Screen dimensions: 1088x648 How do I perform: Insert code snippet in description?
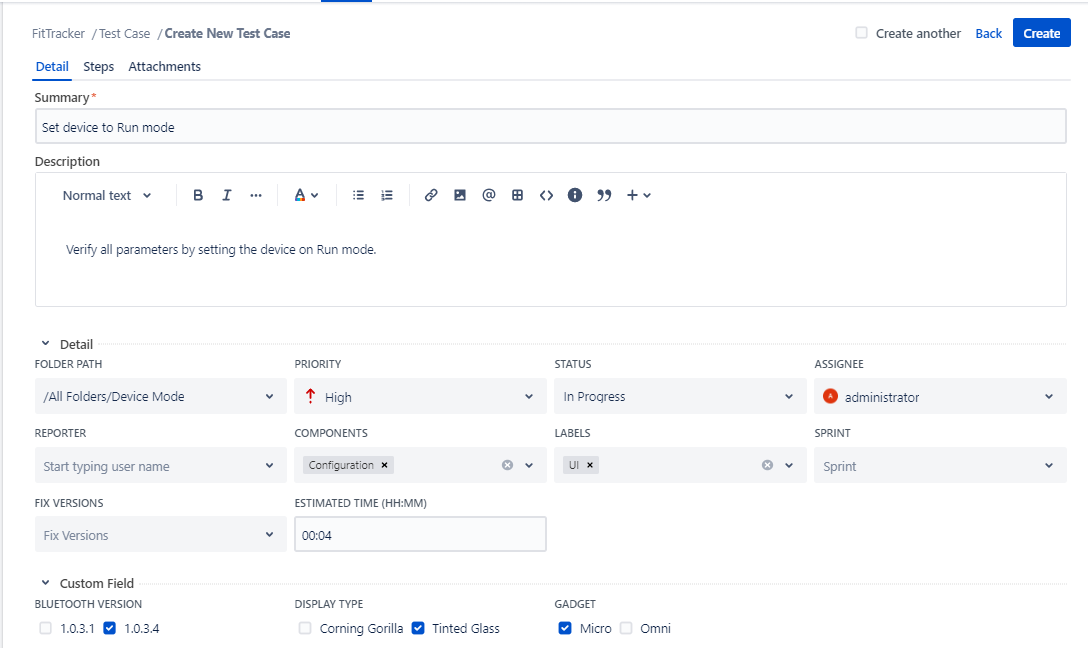click(546, 196)
